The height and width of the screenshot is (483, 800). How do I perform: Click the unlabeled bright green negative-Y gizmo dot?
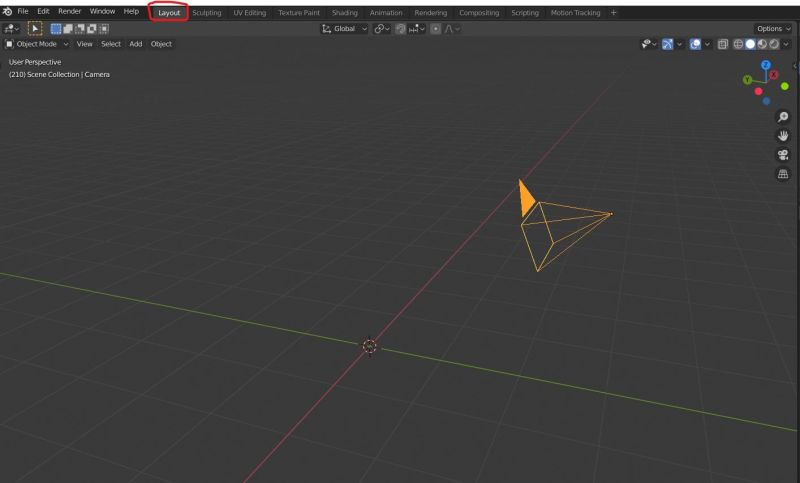[x=785, y=86]
